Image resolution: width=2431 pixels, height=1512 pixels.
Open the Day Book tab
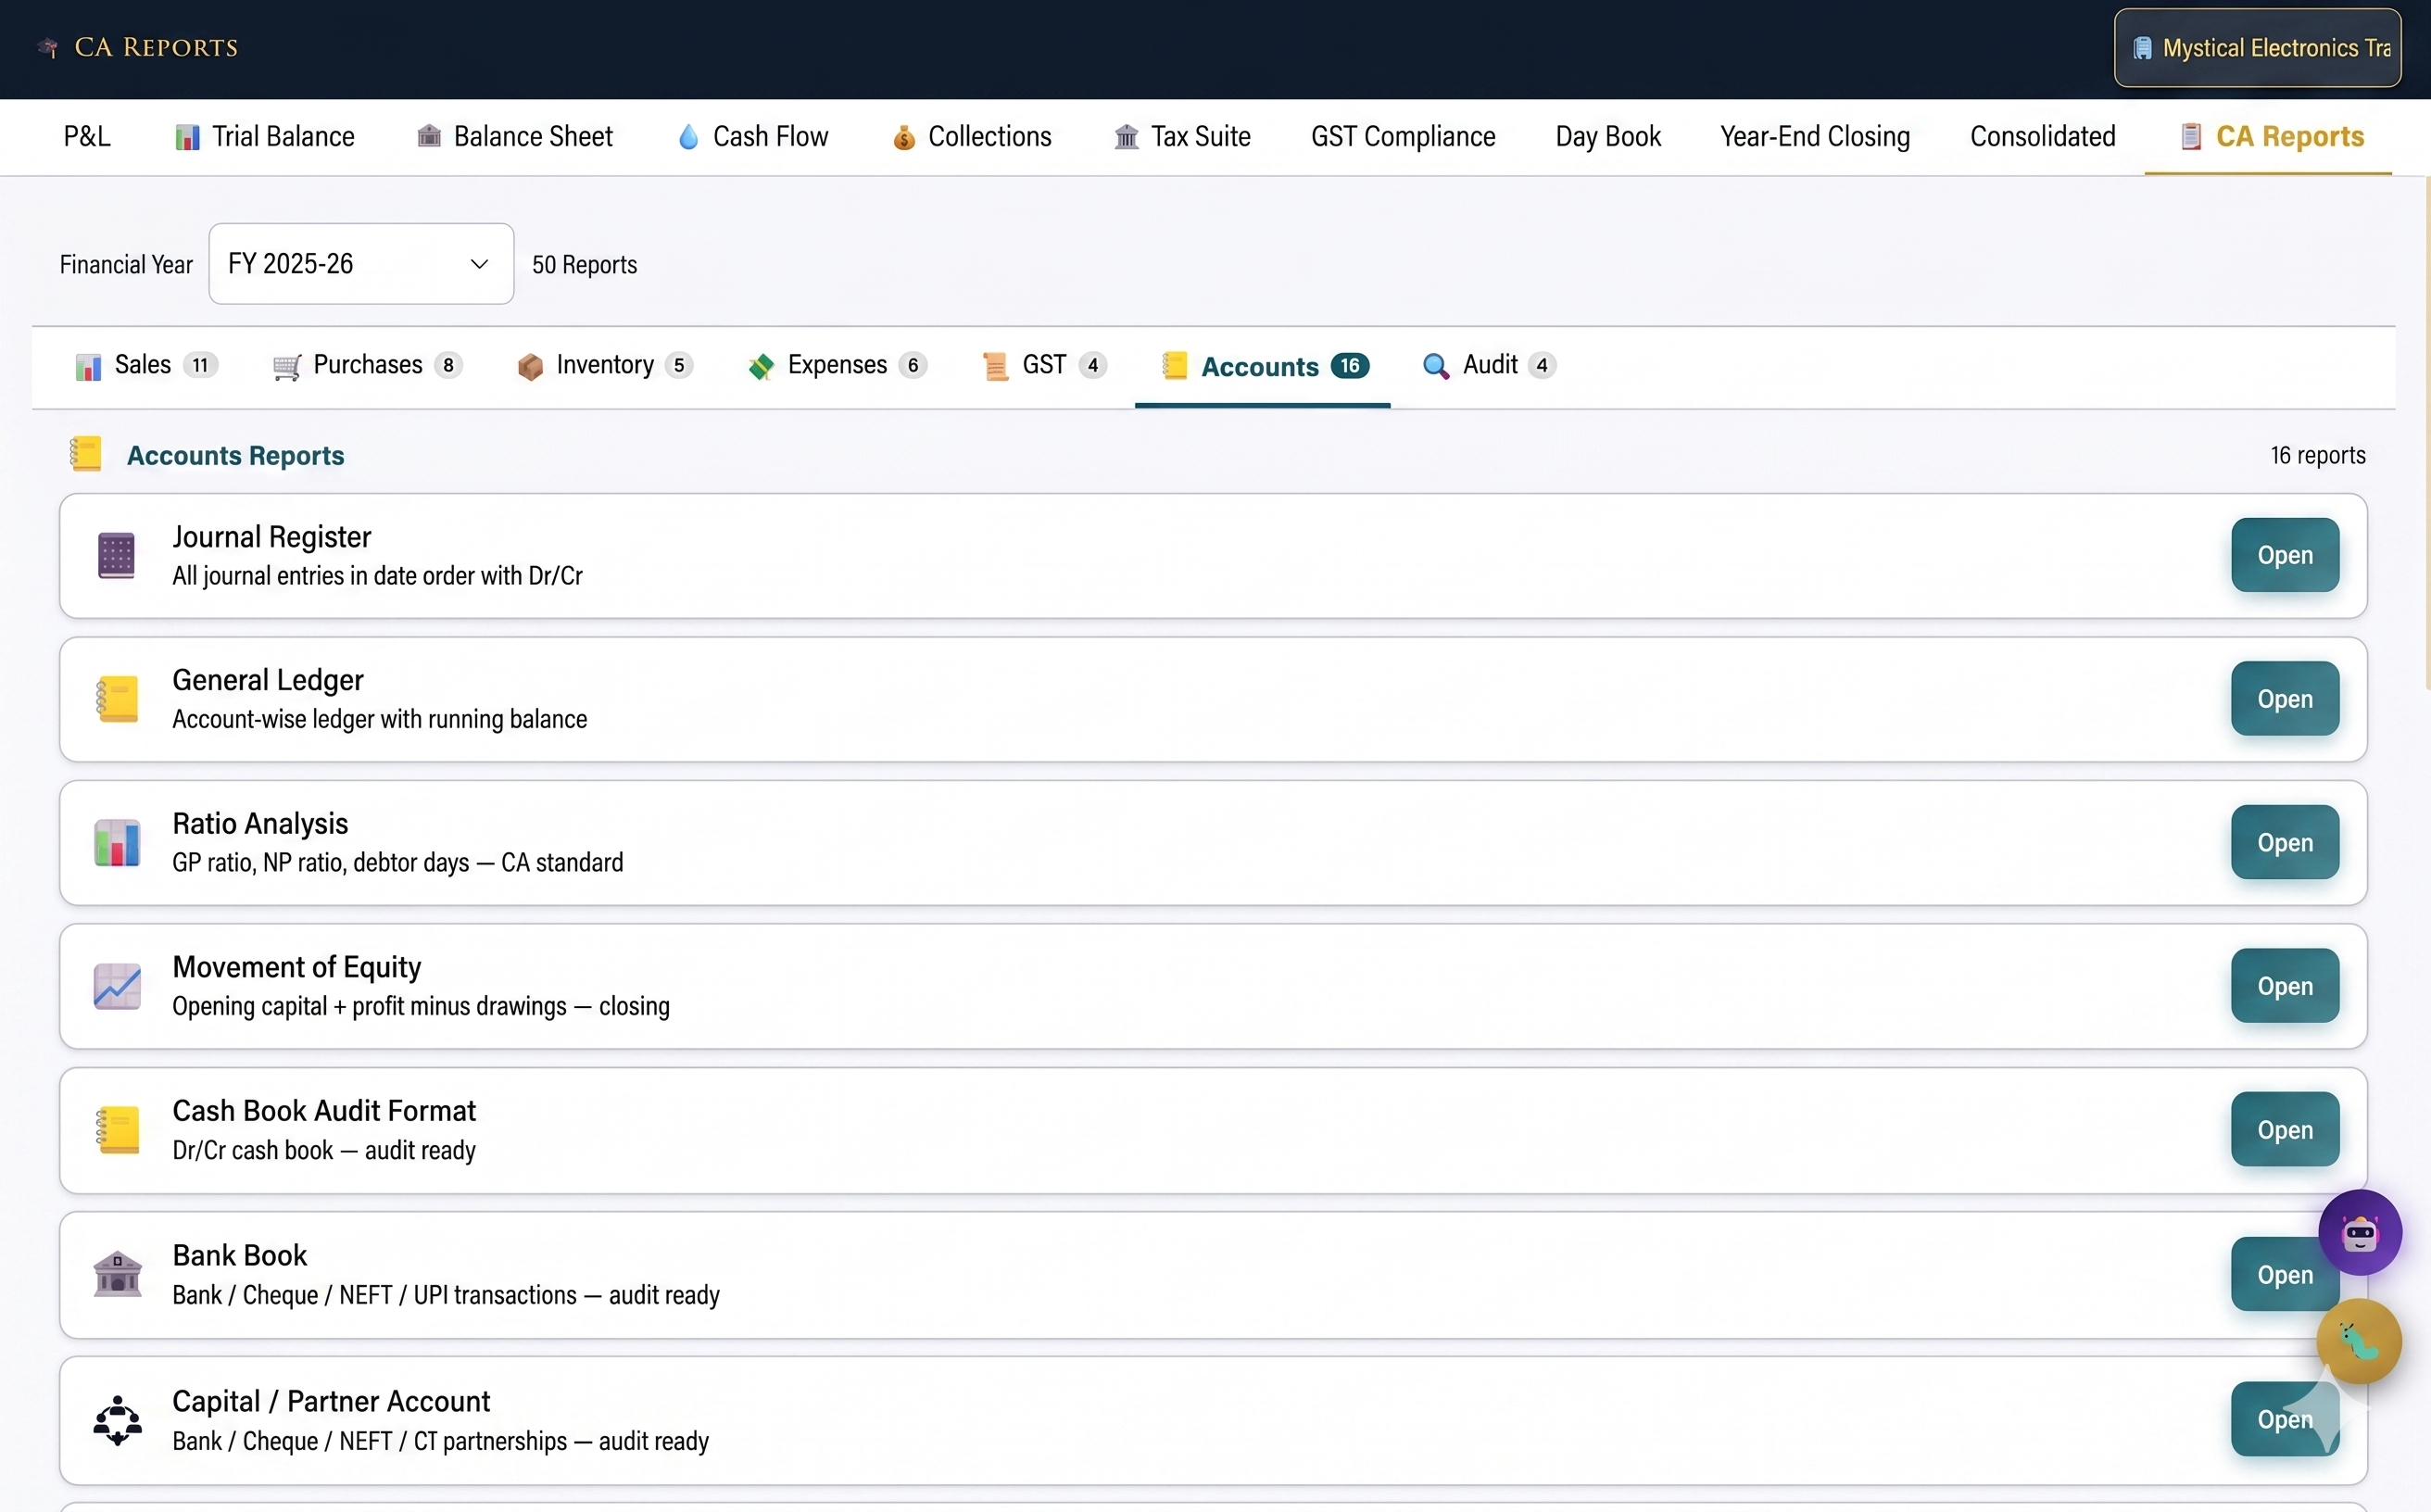pyautogui.click(x=1608, y=137)
